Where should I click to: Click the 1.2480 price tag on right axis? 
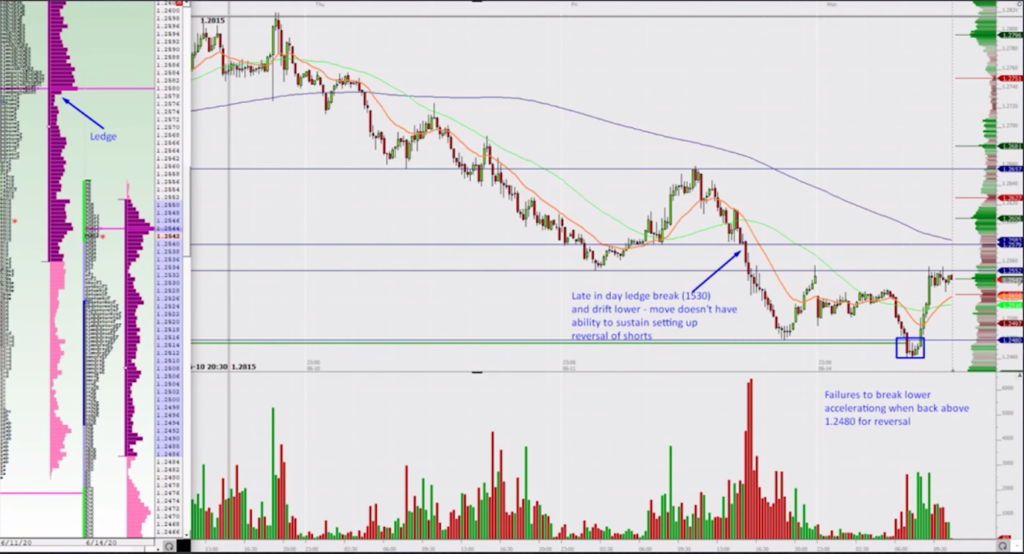1011,341
